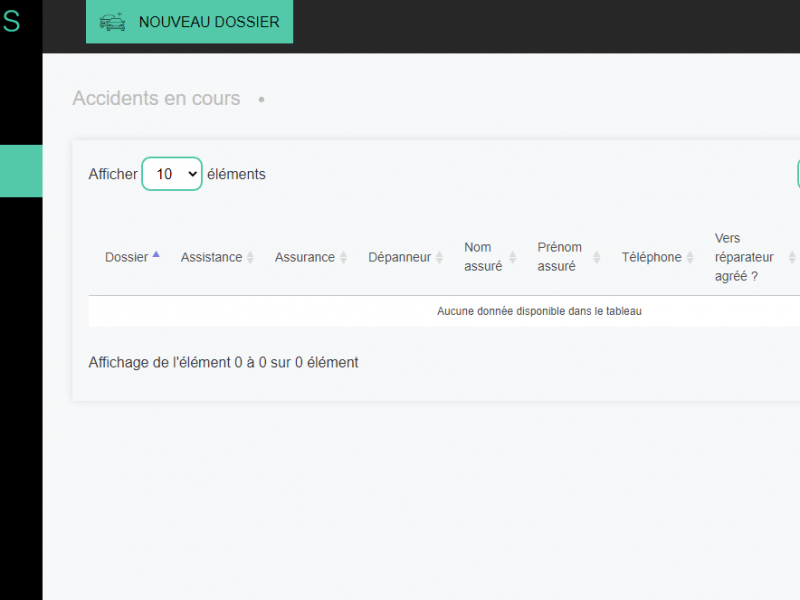Click sort arrows beside Vers réparateur agréé
800x600 pixels.
pyautogui.click(x=792, y=257)
